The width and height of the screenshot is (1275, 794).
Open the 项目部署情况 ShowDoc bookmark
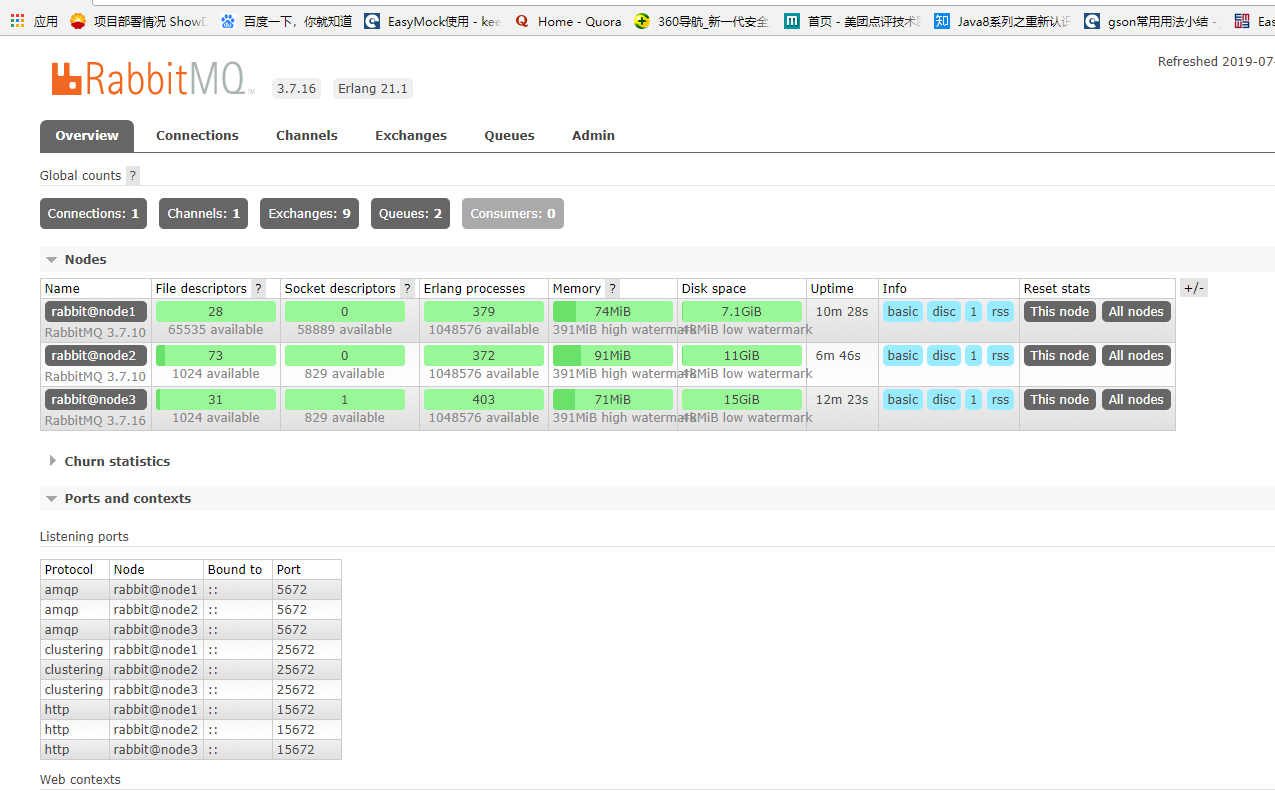(x=138, y=21)
